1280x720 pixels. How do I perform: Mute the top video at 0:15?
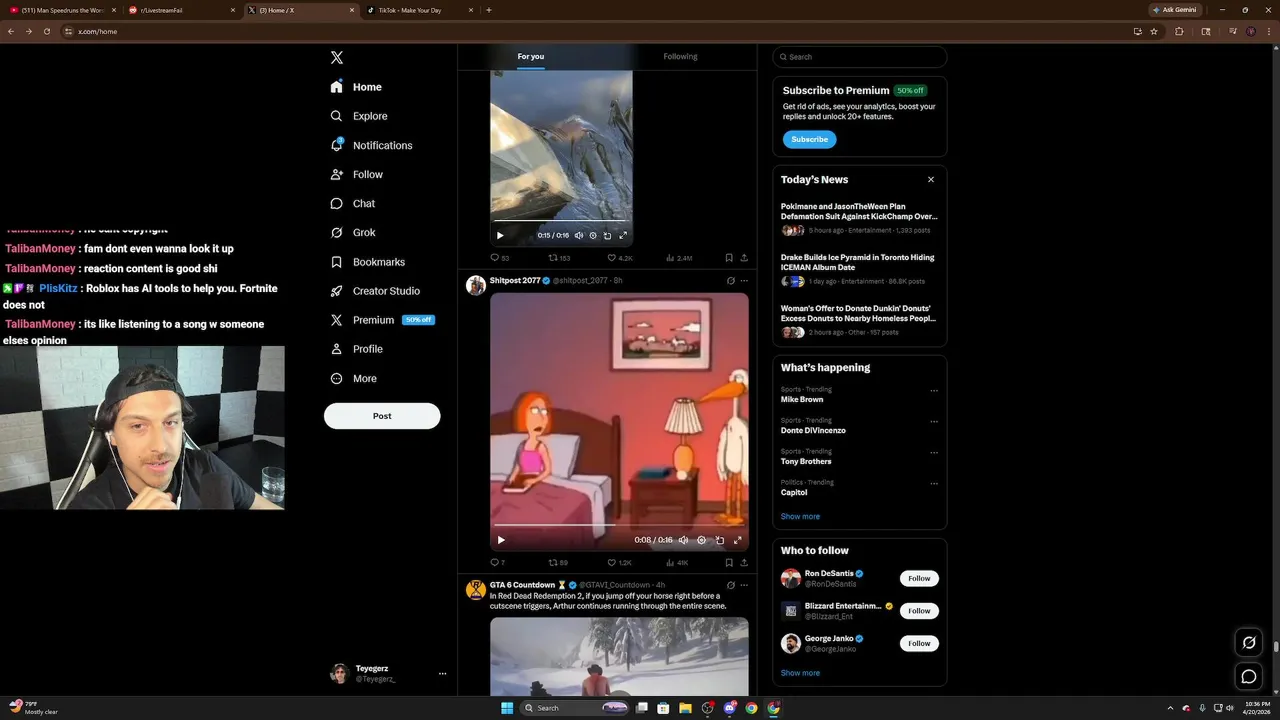pos(579,236)
